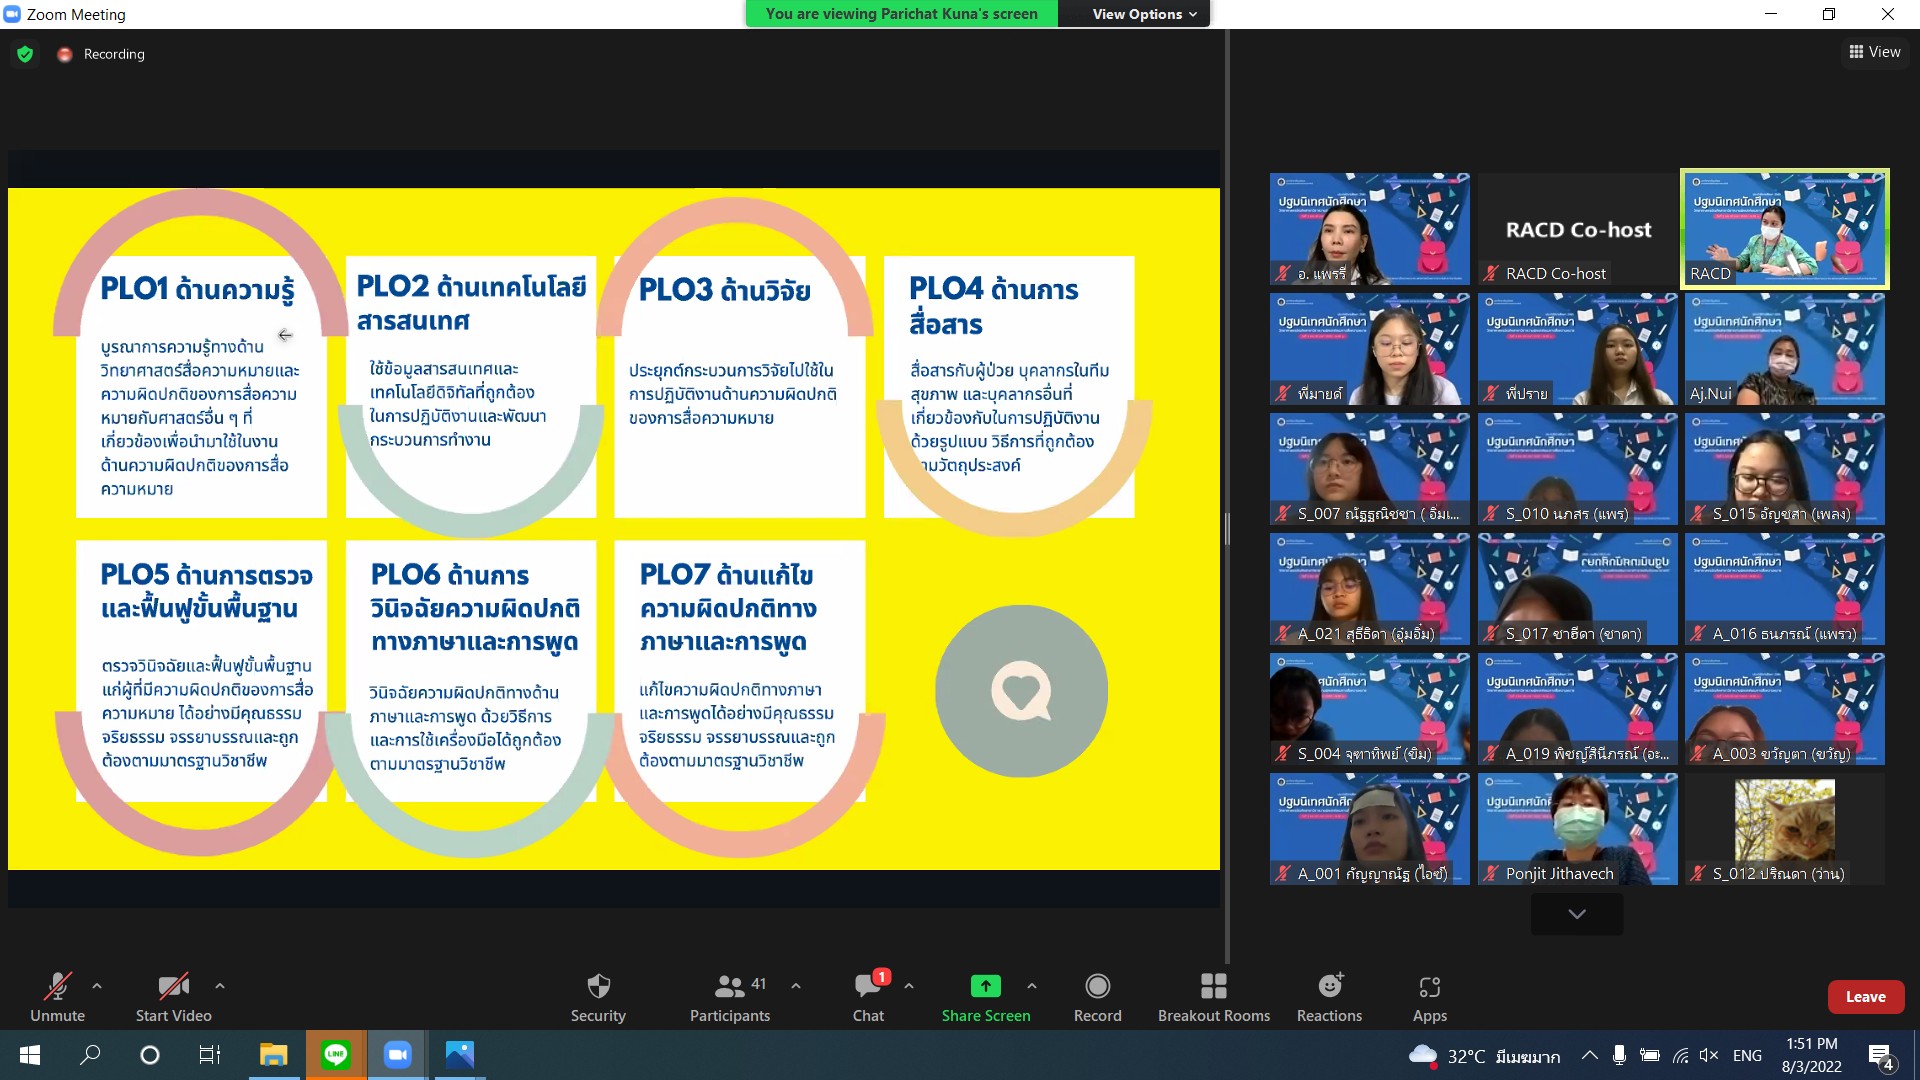Select S_004 video tile
Viewport: 1920px width, 1080px height.
[1370, 709]
